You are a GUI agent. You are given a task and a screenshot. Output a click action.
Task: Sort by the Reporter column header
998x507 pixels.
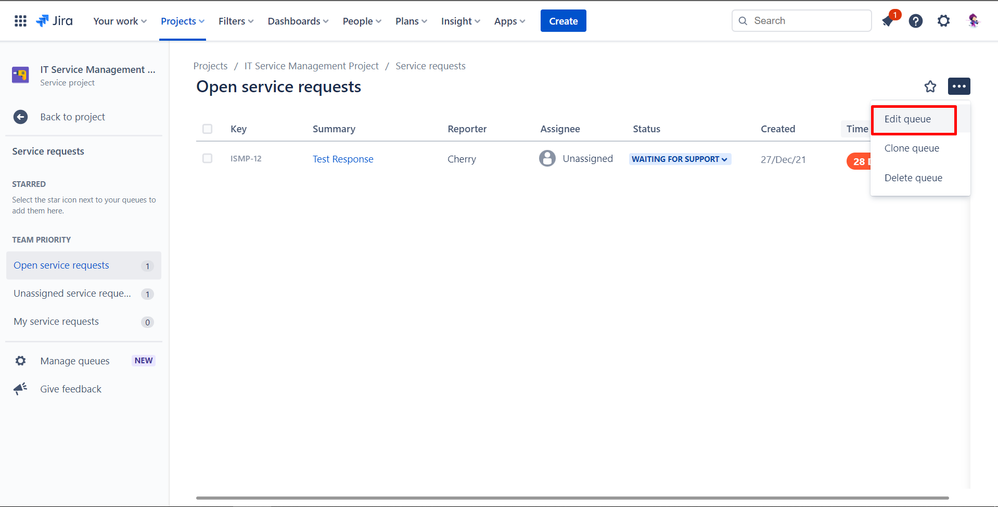(x=467, y=129)
